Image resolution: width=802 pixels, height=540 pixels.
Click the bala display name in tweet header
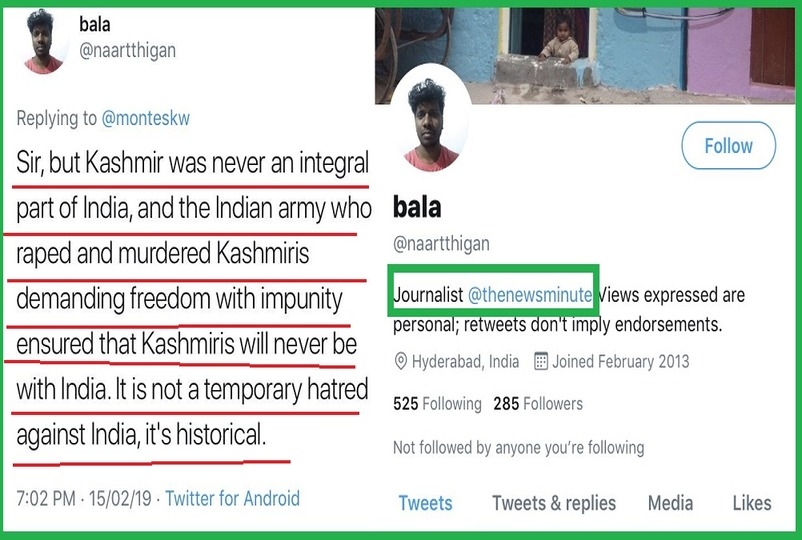click(x=95, y=24)
